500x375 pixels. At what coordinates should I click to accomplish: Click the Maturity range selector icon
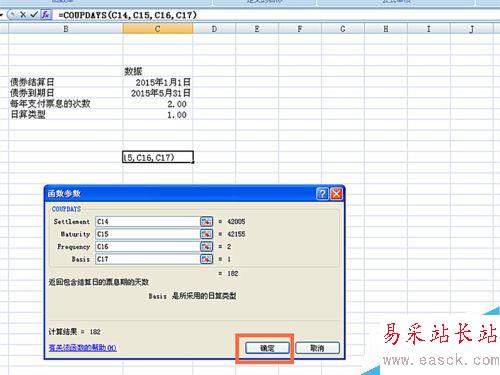tap(206, 234)
